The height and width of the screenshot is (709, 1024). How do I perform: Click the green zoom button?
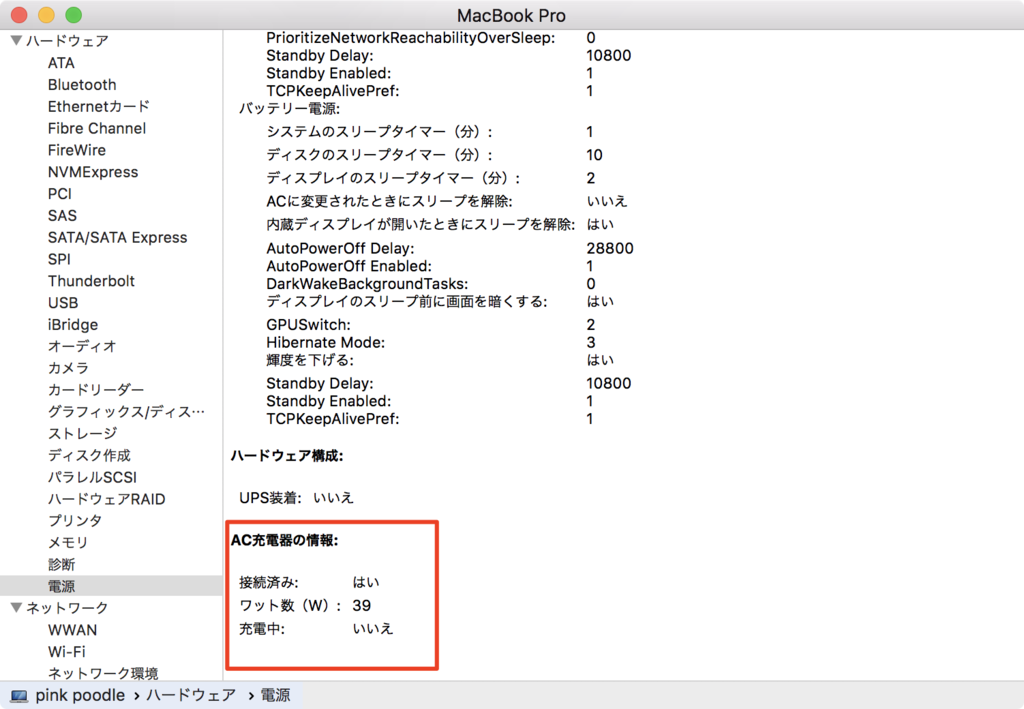point(74,14)
